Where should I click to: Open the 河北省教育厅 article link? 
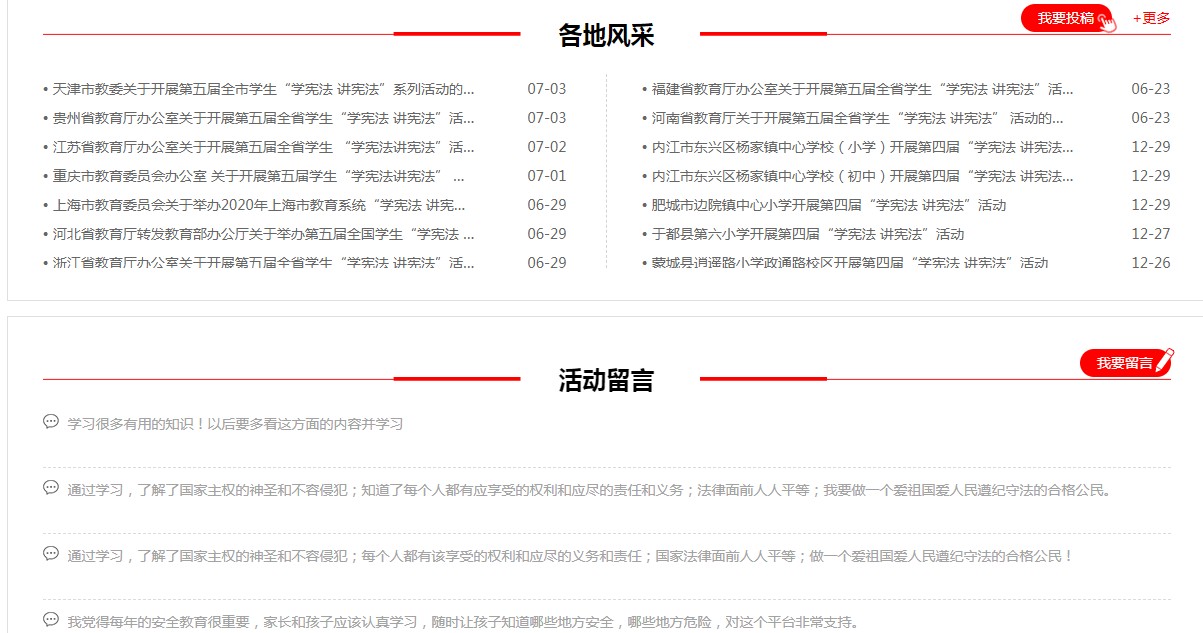point(264,234)
